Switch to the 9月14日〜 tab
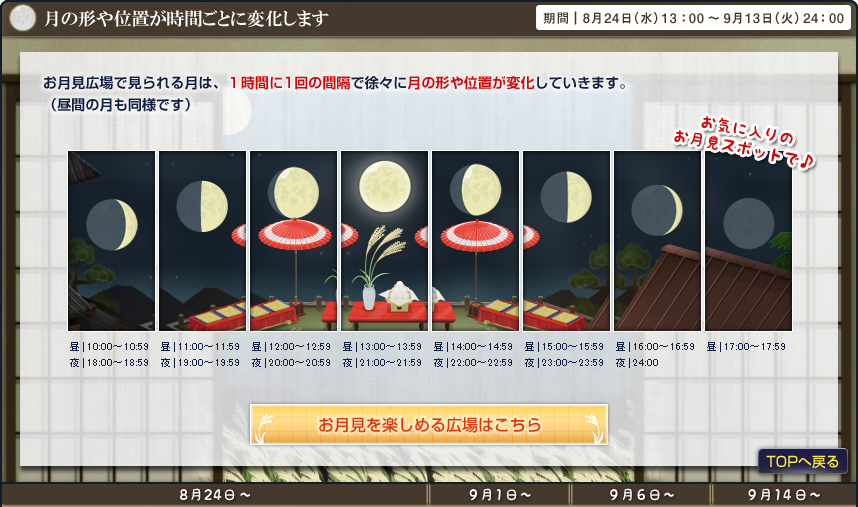This screenshot has height=507, width=858. pyautogui.click(x=784, y=495)
